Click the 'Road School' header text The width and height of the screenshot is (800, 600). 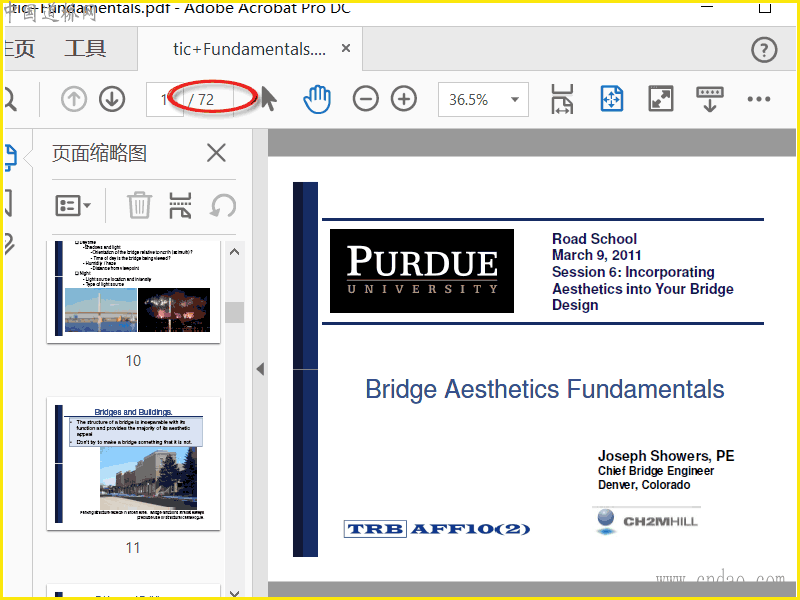(594, 239)
